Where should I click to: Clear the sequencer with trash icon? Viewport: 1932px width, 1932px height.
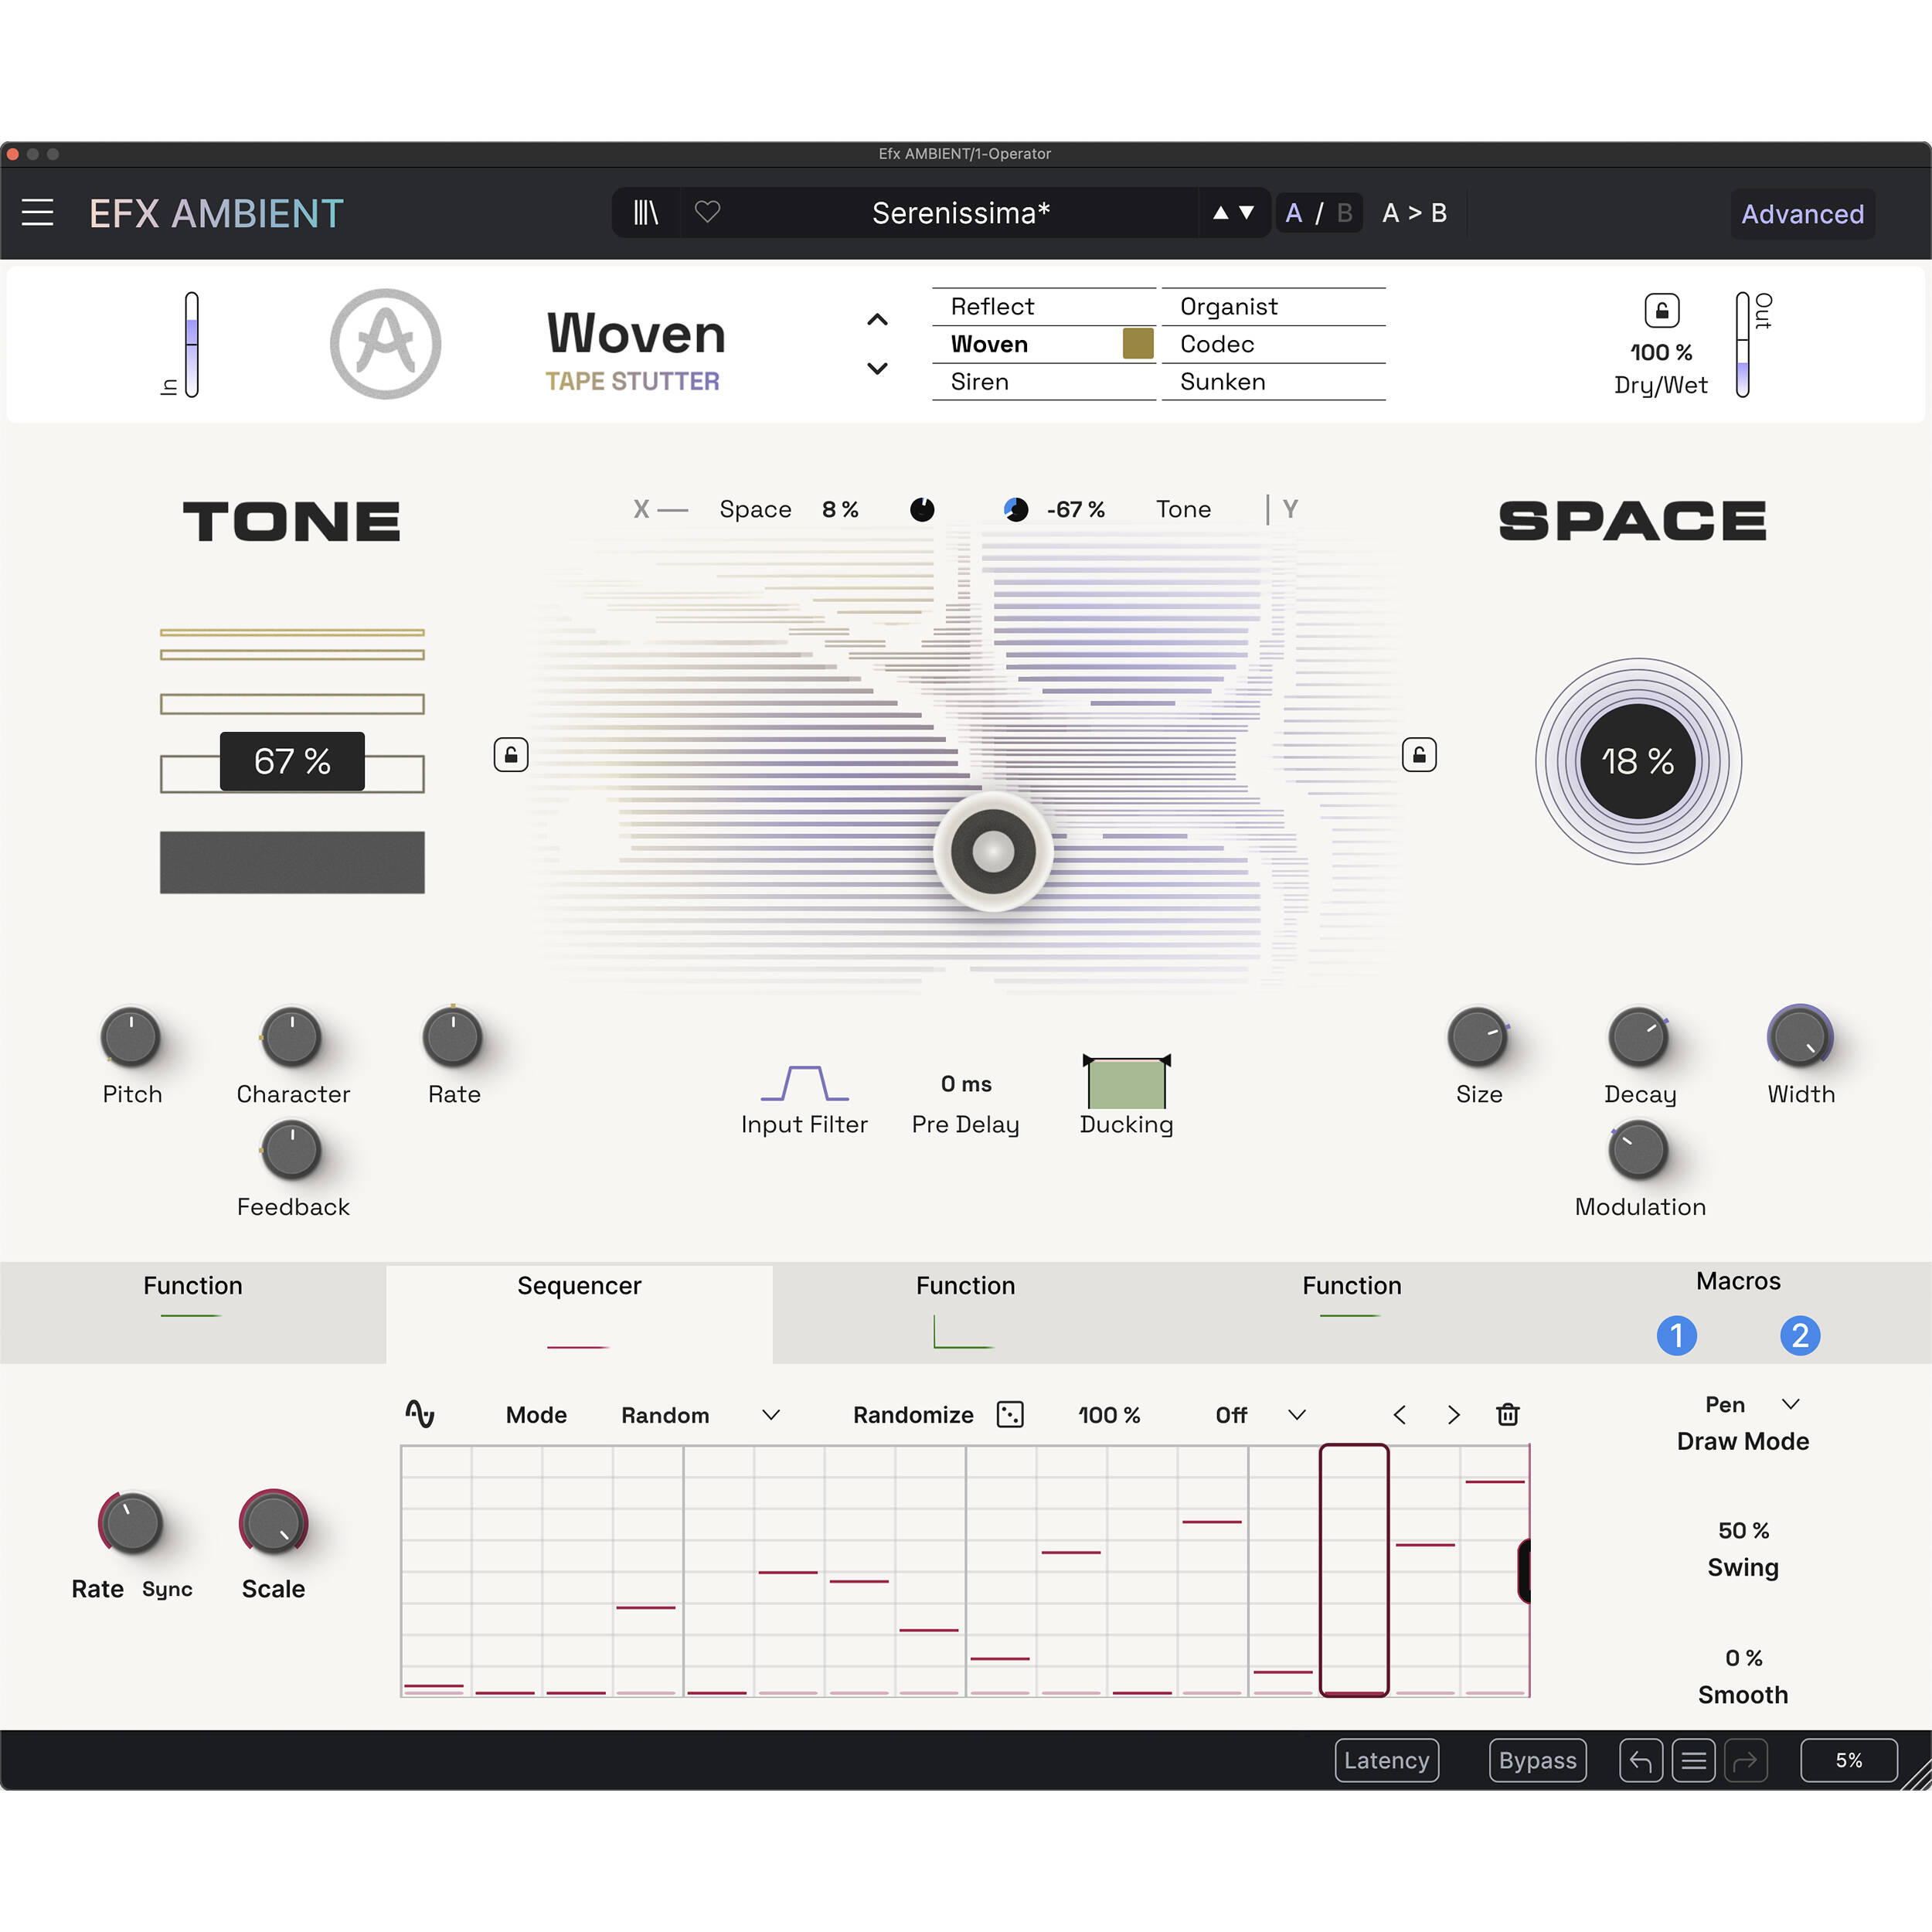click(x=1507, y=1415)
